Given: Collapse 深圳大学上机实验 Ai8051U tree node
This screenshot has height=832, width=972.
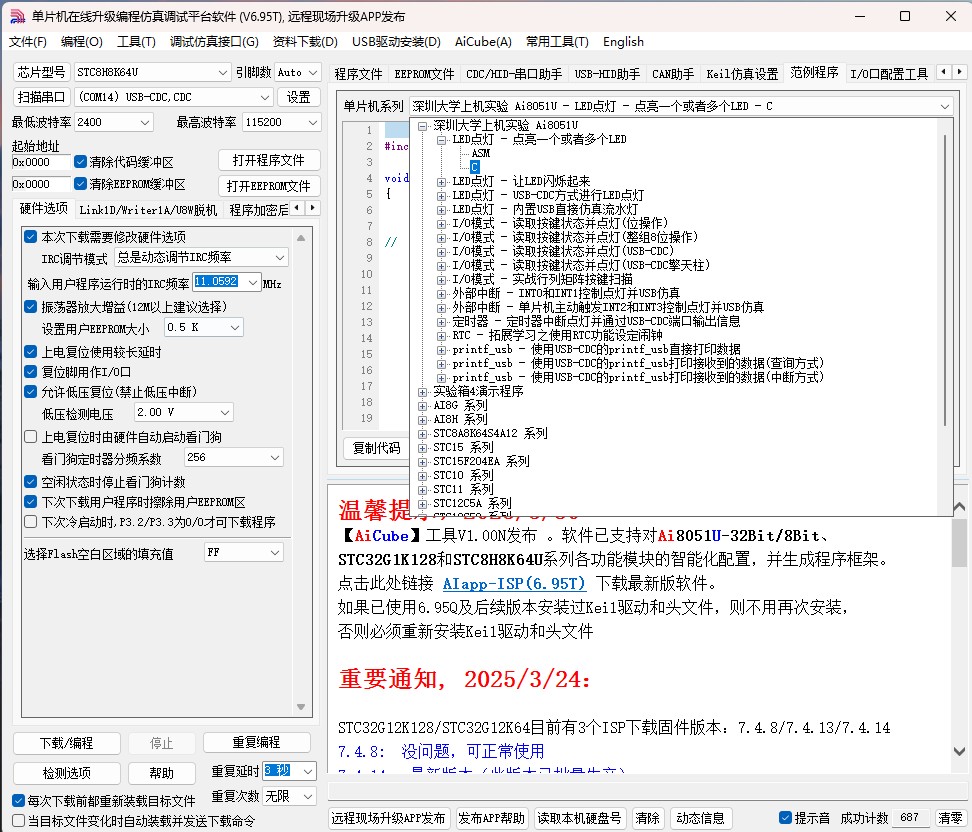Looking at the screenshot, I should (x=422, y=126).
